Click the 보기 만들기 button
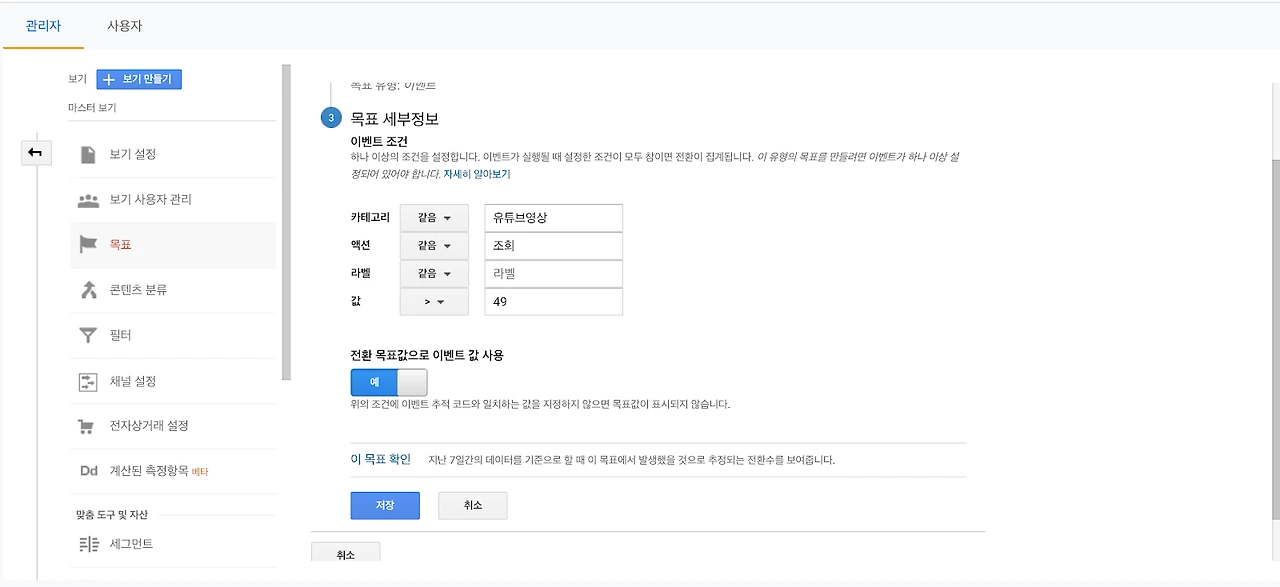The image size is (1280, 587). (x=139, y=79)
